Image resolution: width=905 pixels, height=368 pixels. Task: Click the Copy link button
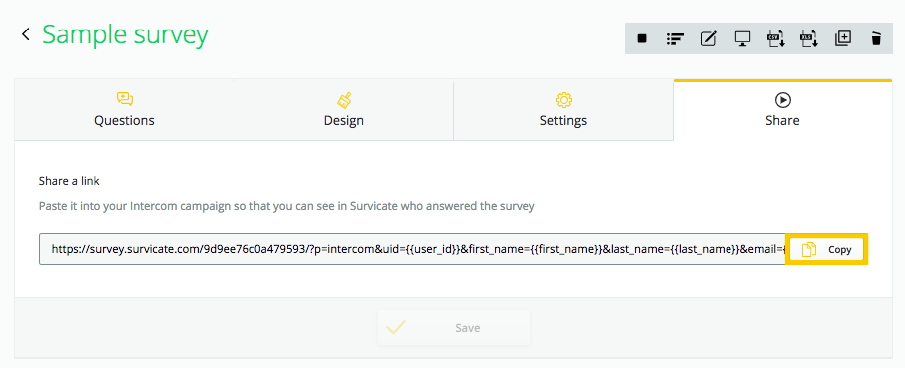tap(827, 249)
